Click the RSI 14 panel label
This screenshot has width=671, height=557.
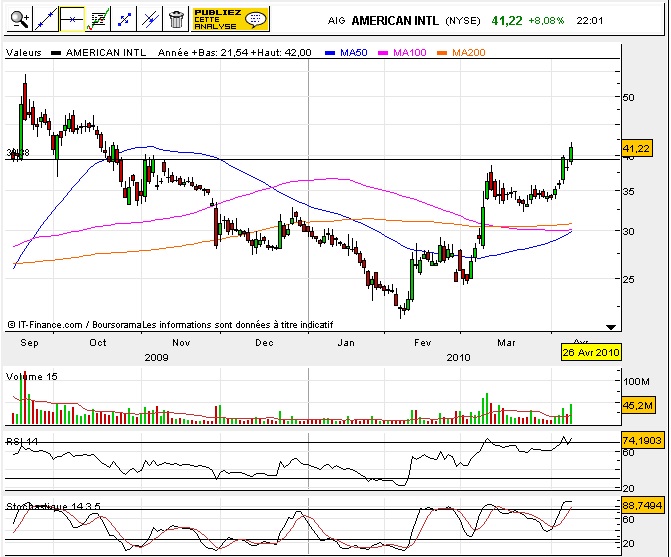tap(22, 441)
